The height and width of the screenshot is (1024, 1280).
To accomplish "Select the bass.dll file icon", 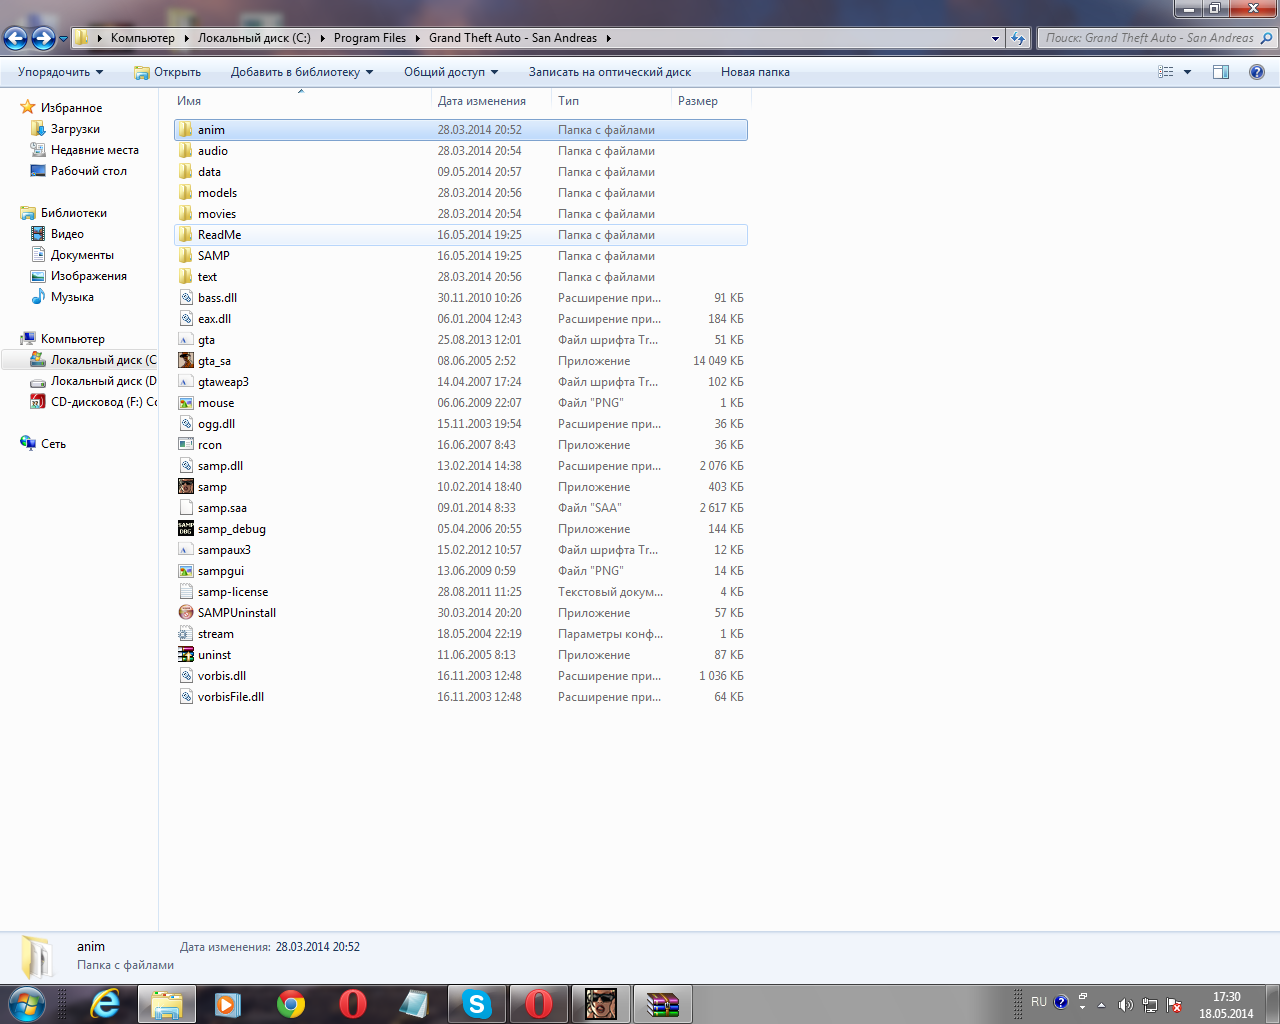I will 186,298.
